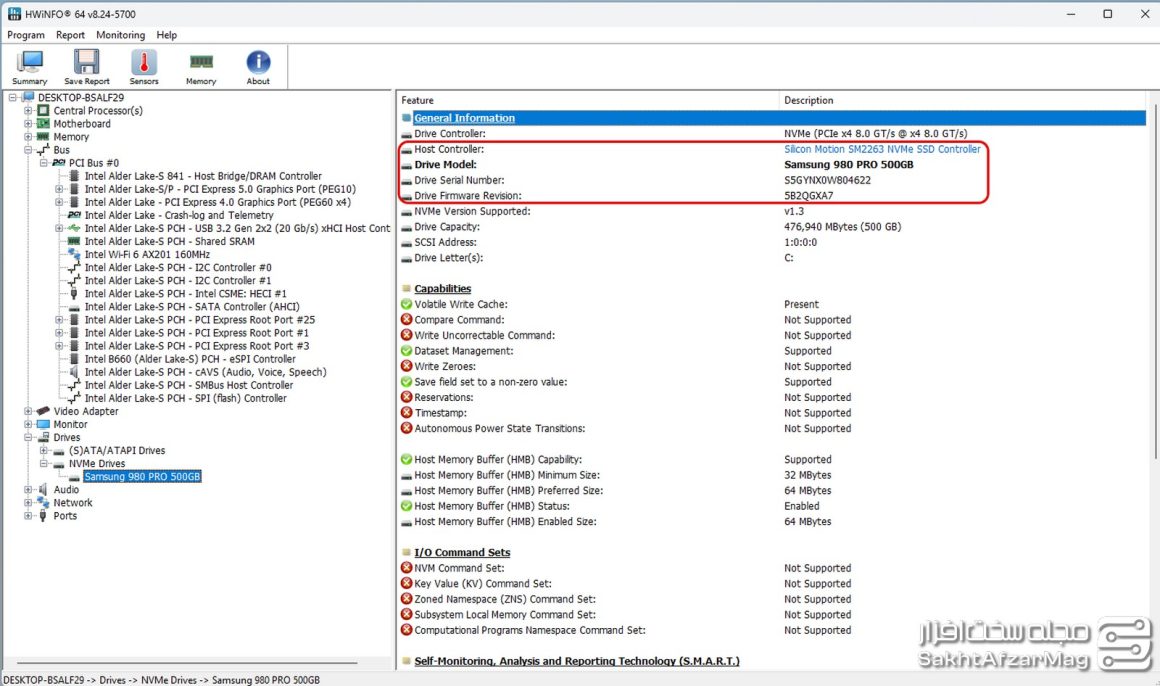Expand the Central Processor(s) node
The image size is (1160, 686).
(29, 111)
